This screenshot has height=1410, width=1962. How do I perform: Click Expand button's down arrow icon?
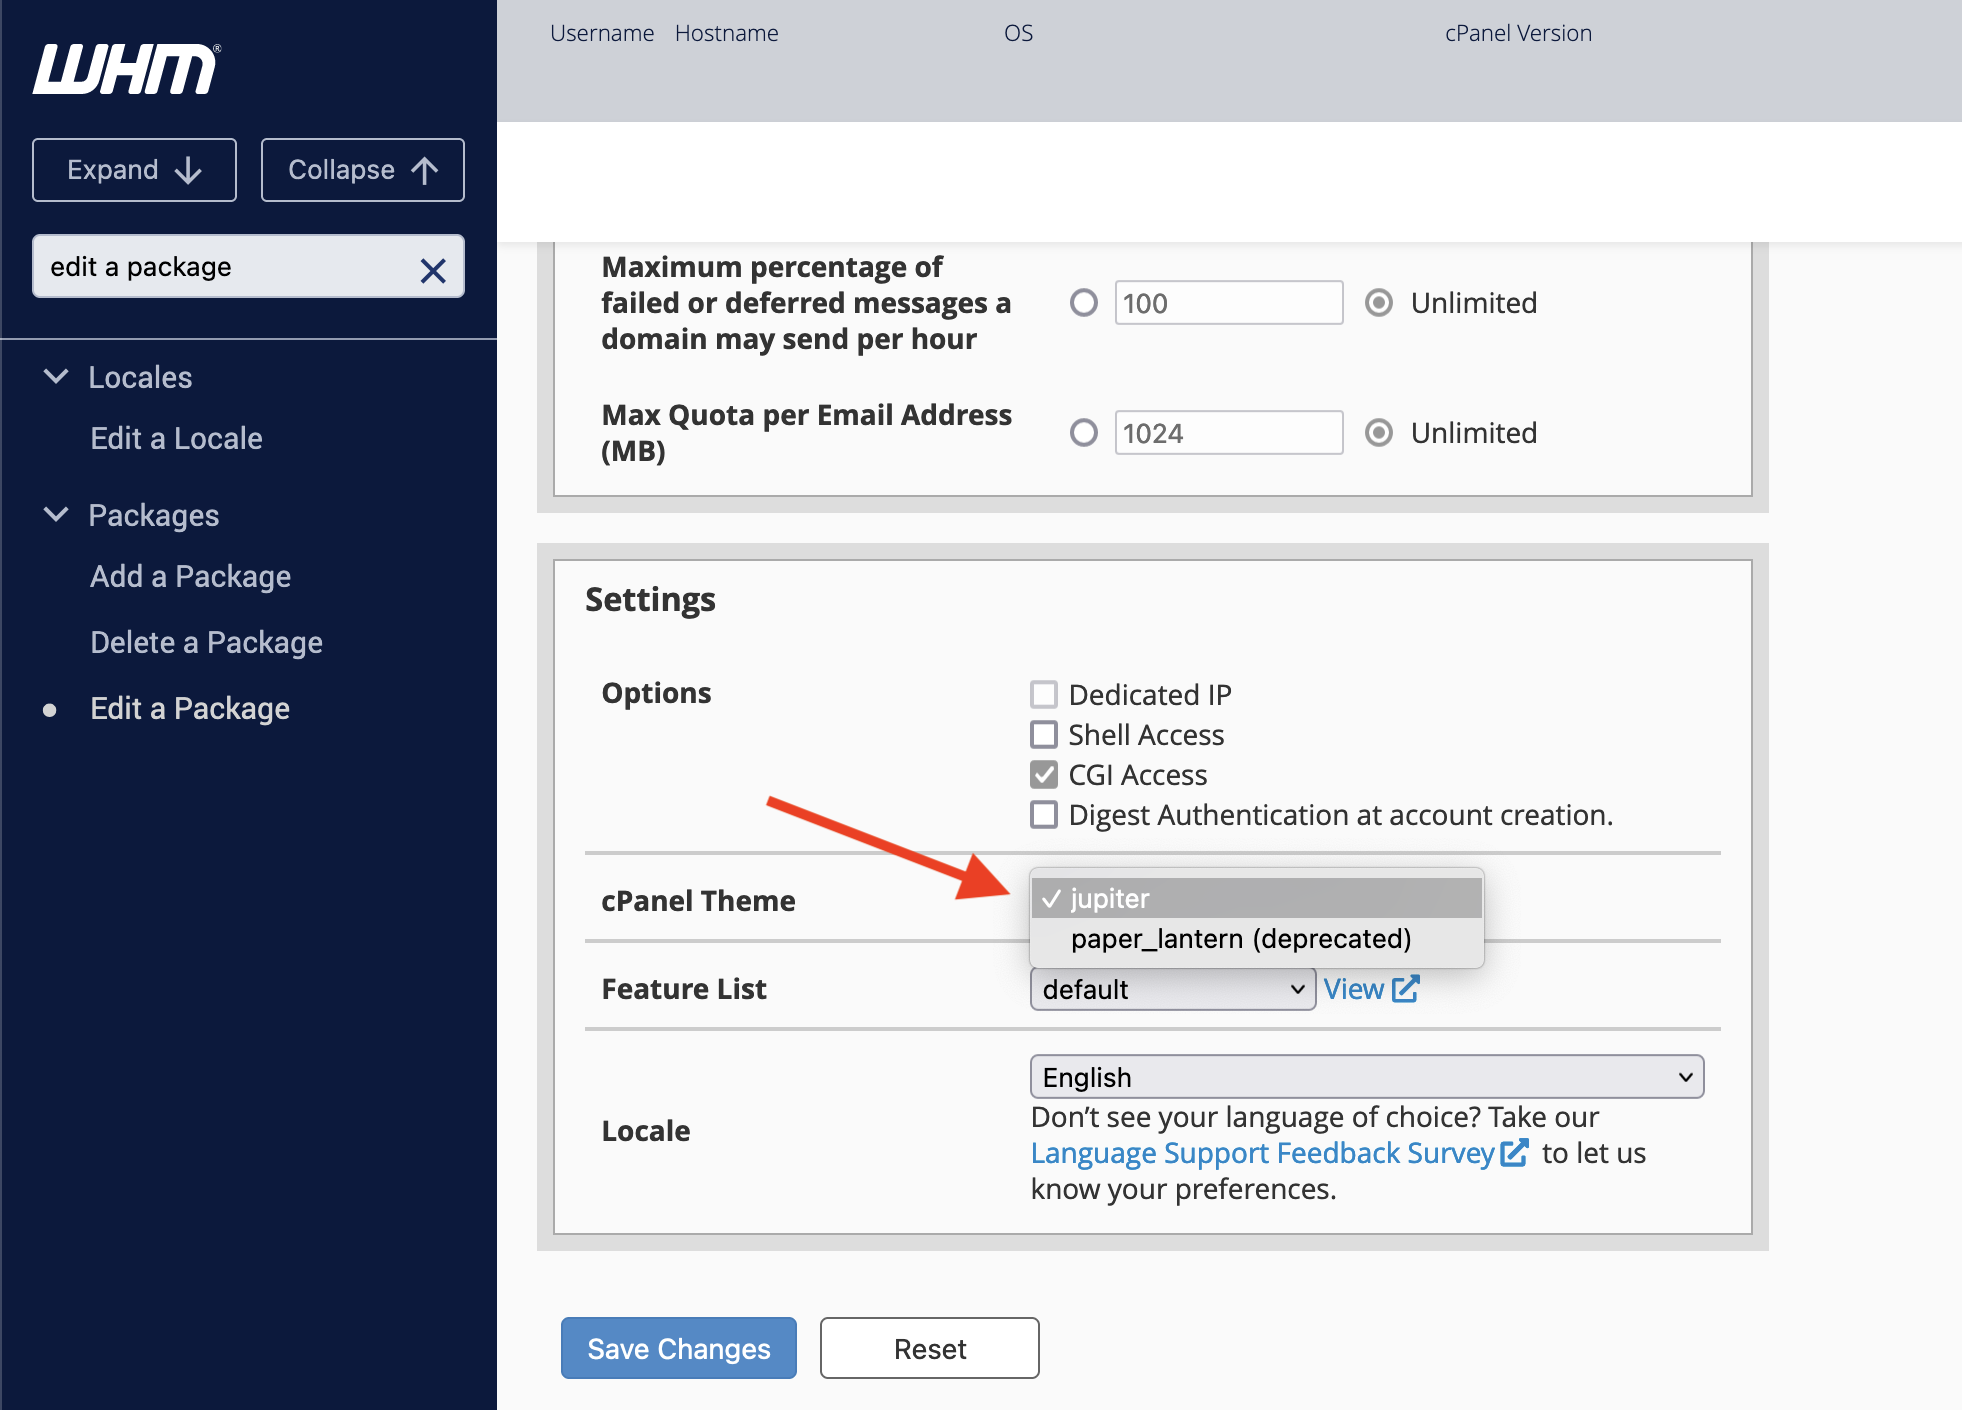click(188, 171)
